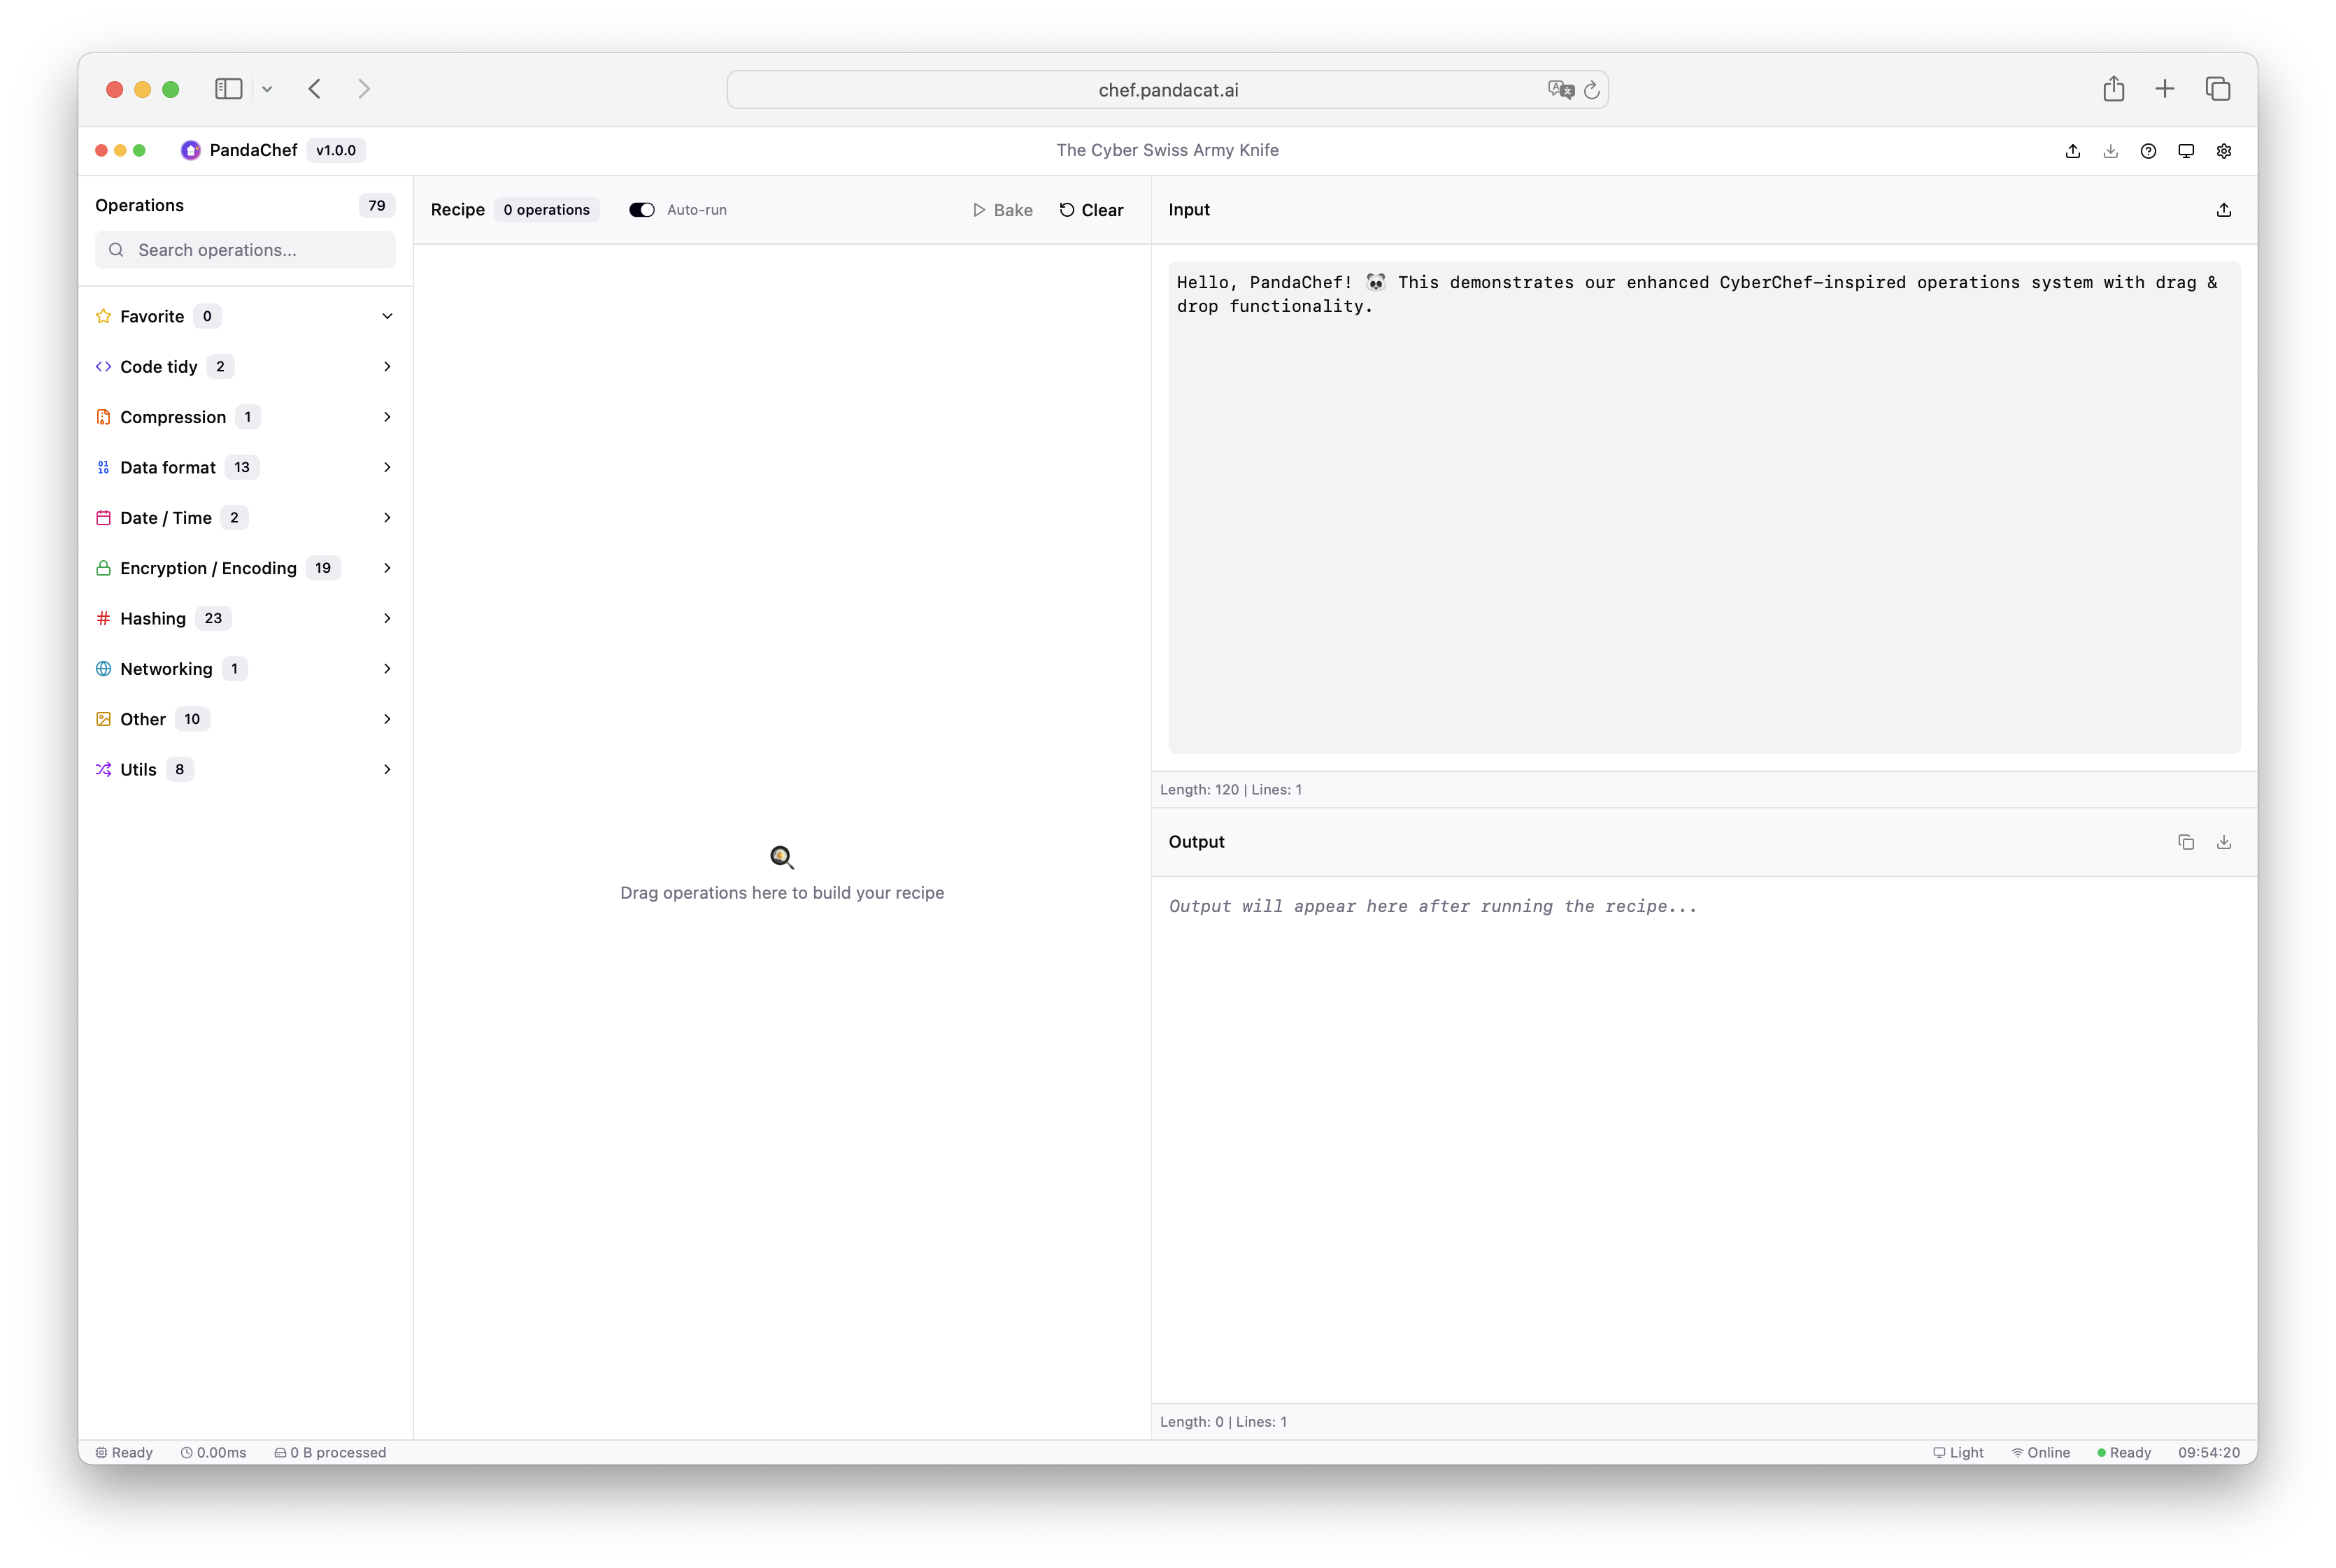2336x1568 pixels.
Task: Click the Utils shuffle icon
Action: [103, 769]
